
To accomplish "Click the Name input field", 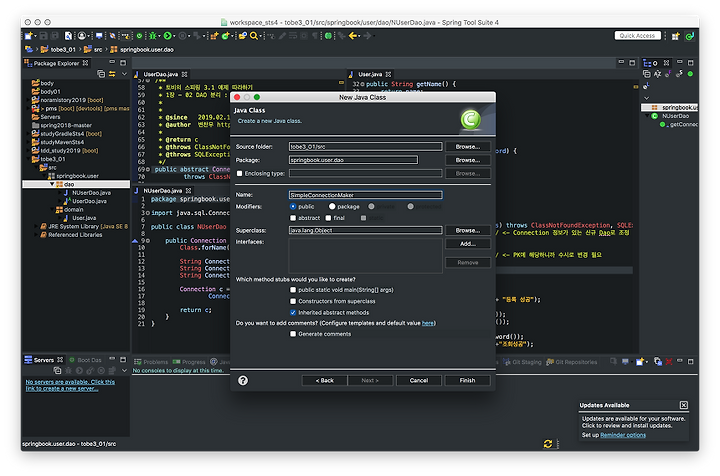I will coord(366,195).
